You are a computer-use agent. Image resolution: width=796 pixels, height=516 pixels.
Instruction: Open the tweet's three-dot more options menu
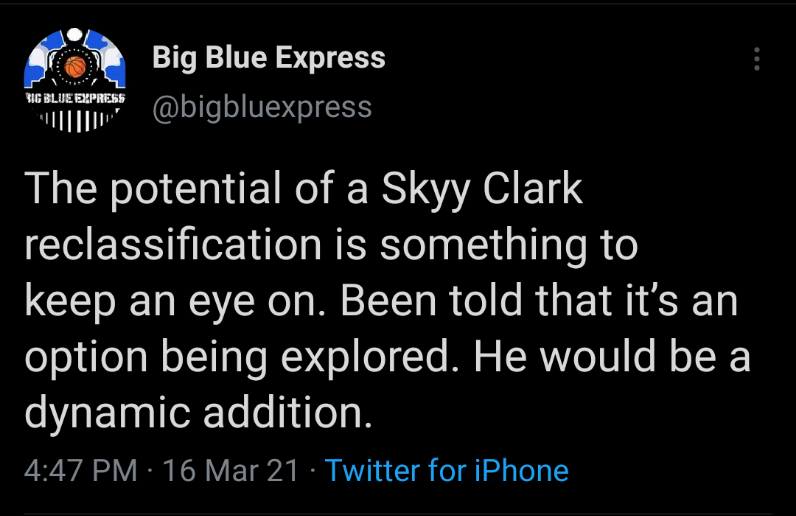pos(757,58)
